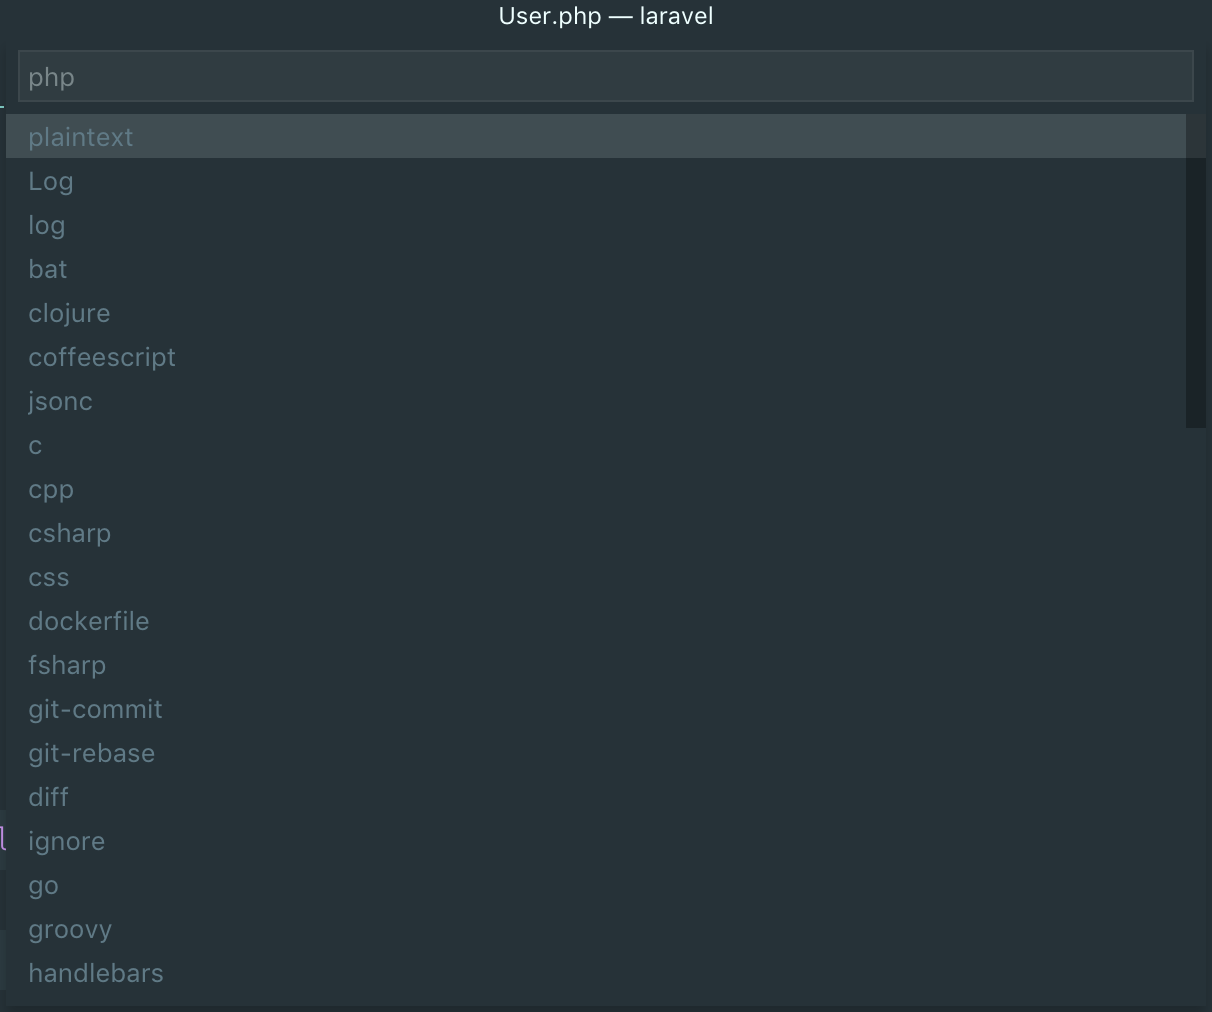Select git-rebase from the list

click(92, 753)
